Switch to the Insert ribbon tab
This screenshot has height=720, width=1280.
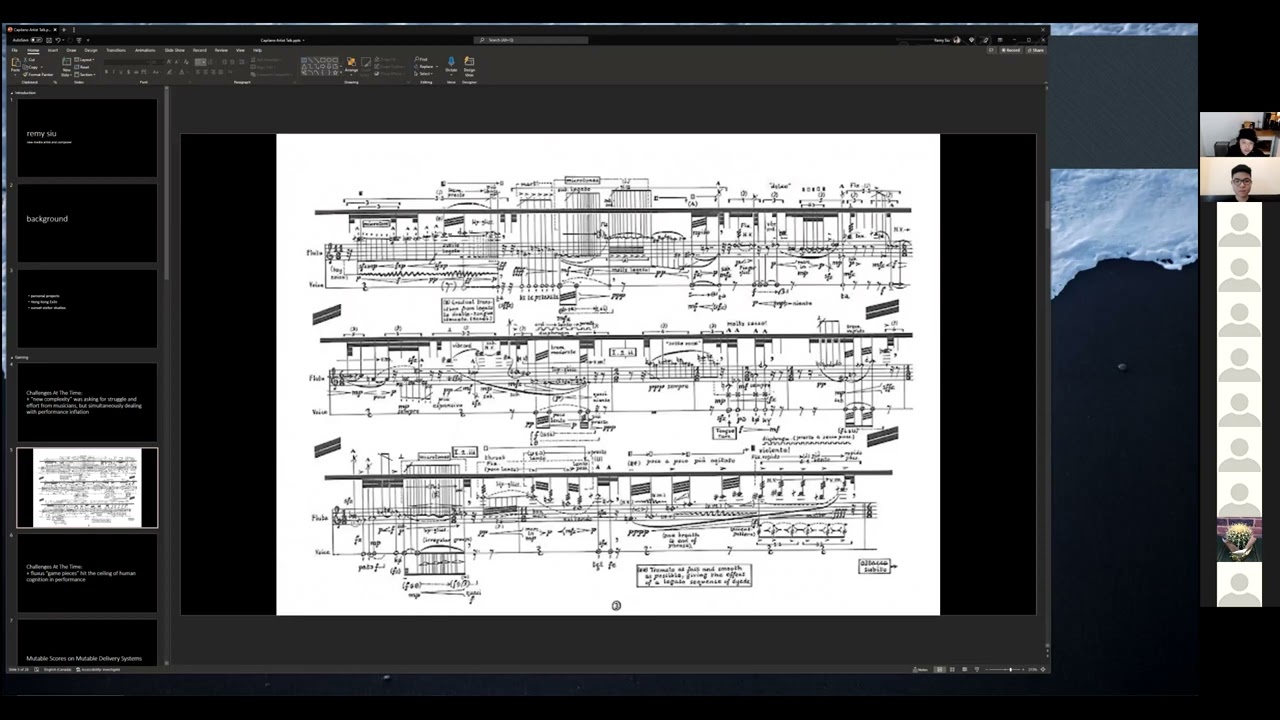(x=53, y=50)
